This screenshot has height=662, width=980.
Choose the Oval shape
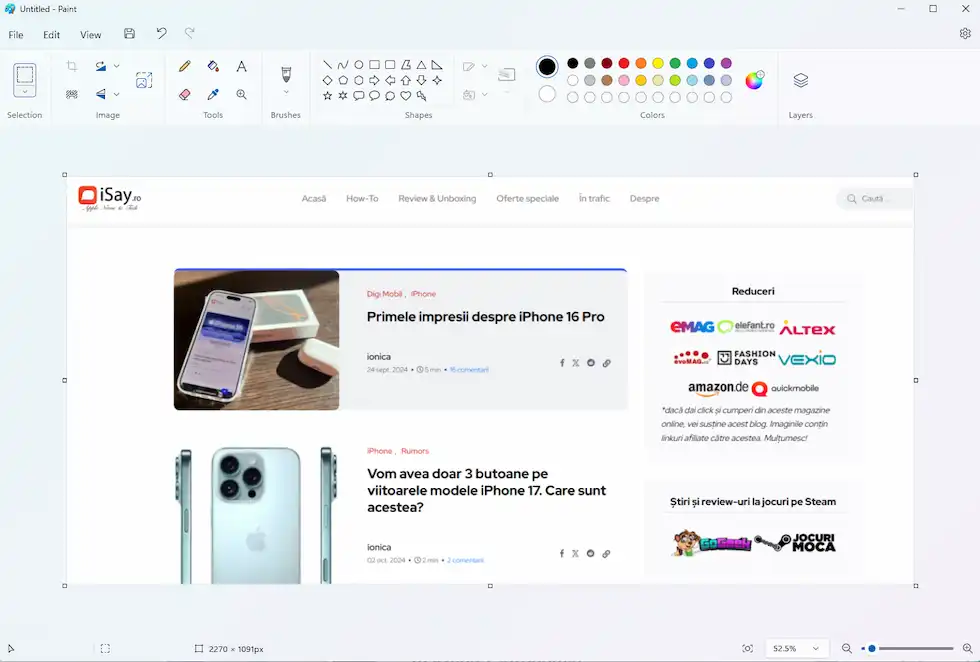tap(359, 64)
